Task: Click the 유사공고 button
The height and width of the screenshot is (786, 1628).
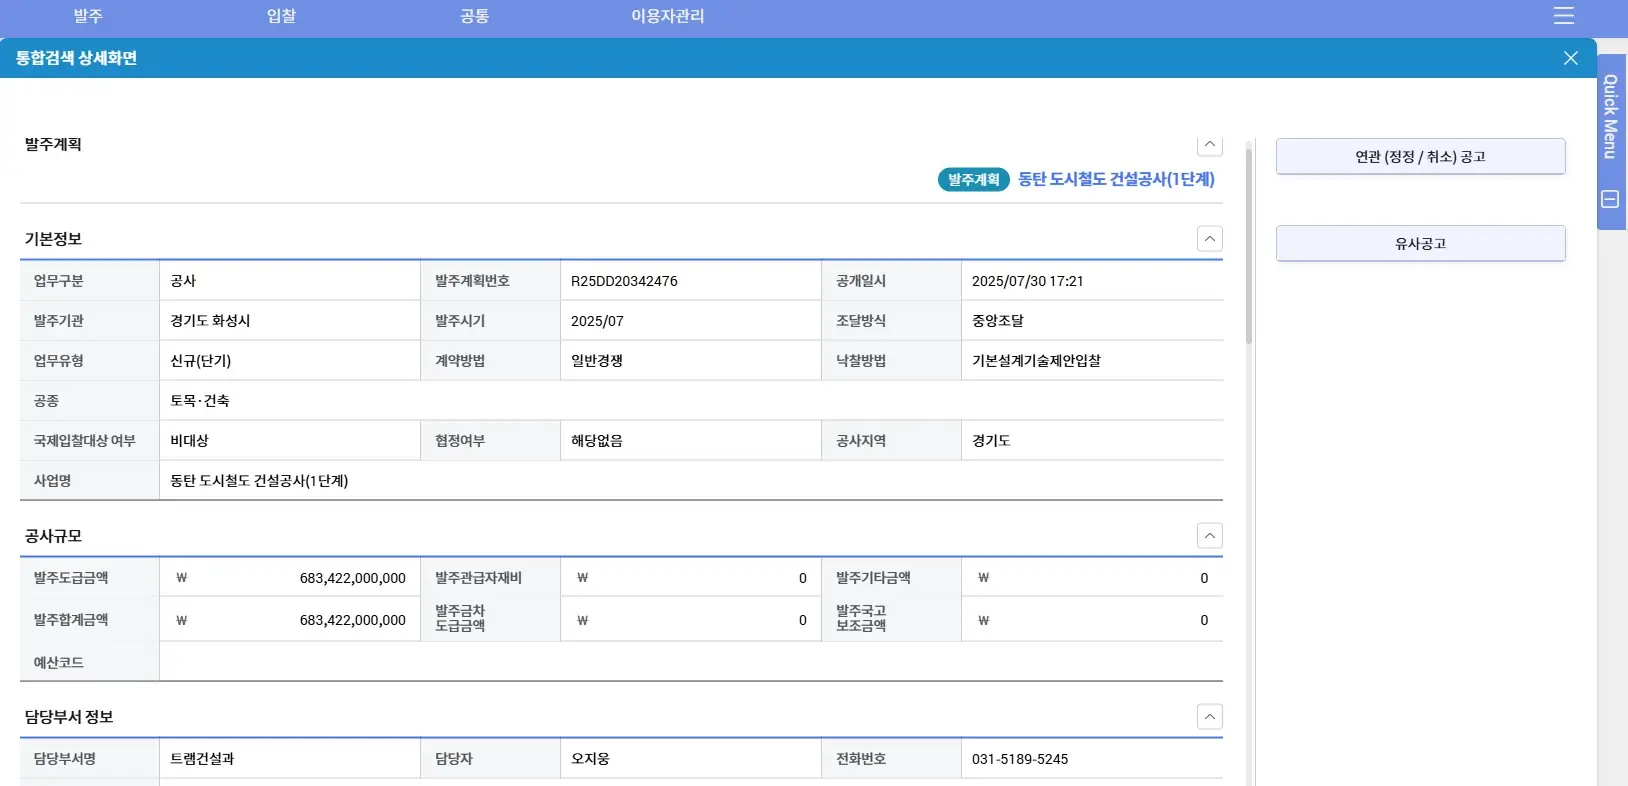Action: [x=1420, y=244]
